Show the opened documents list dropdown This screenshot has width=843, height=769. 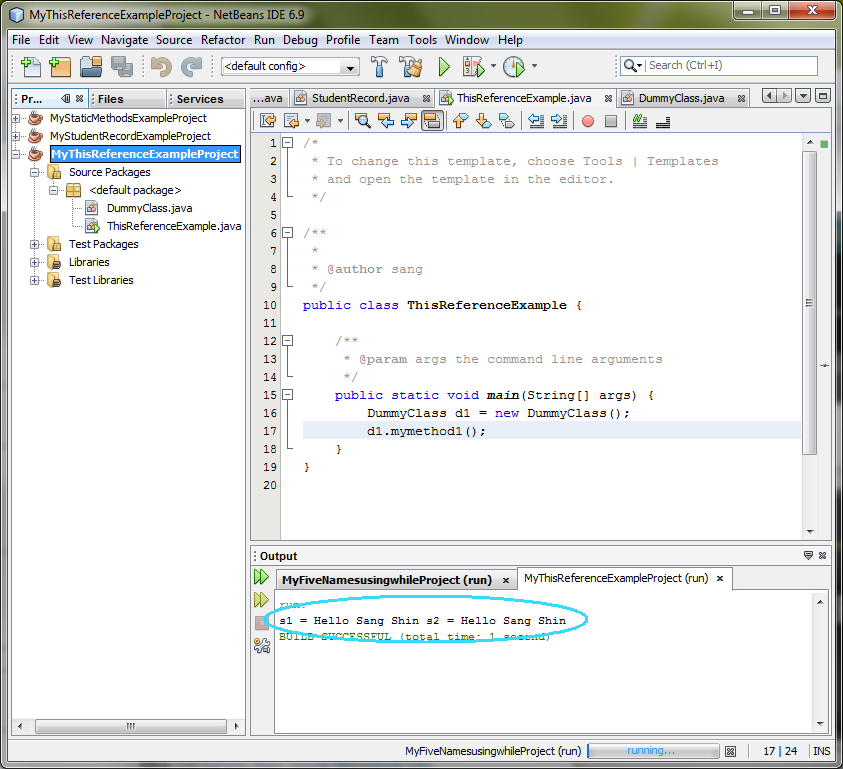tap(803, 96)
